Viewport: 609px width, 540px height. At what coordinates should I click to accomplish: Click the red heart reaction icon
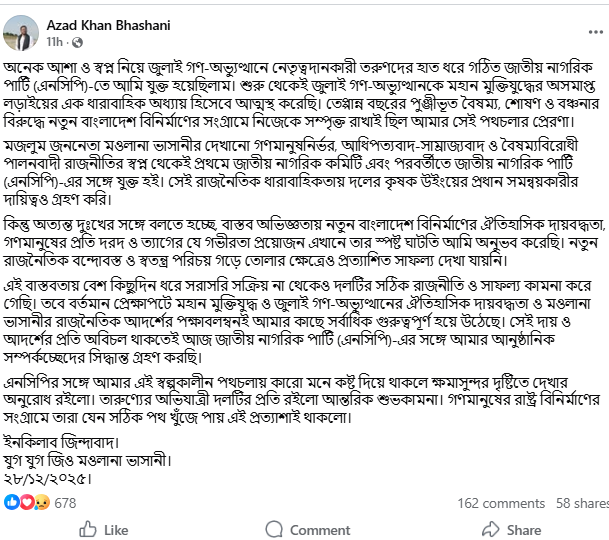click(24, 503)
